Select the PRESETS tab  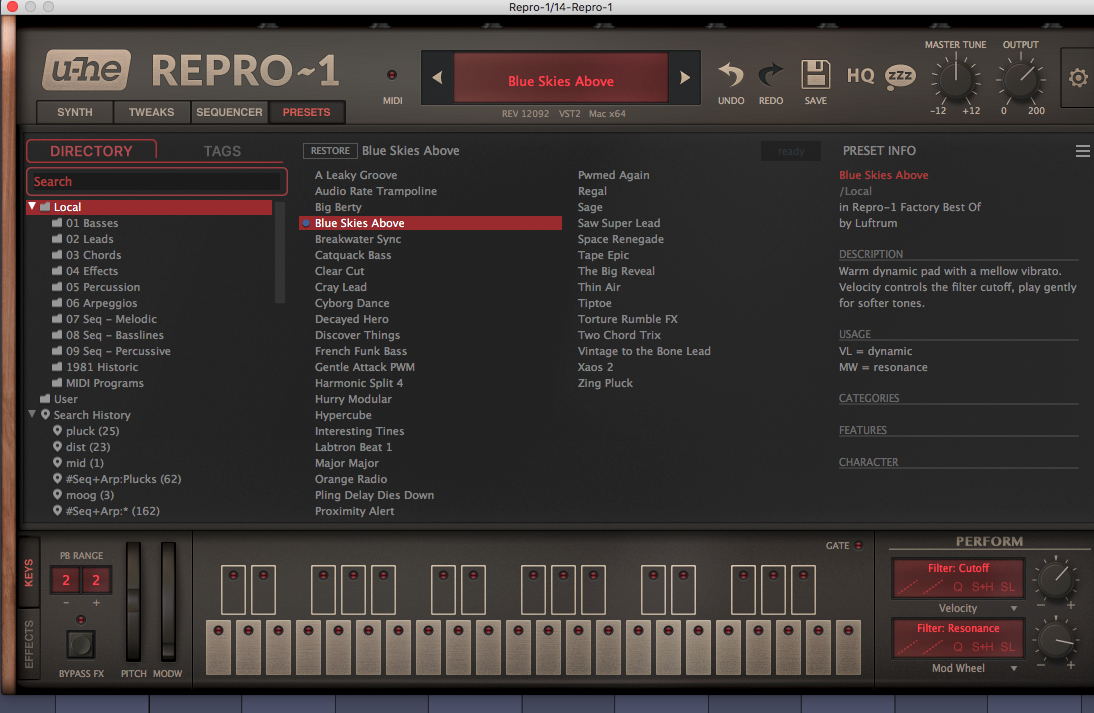click(x=306, y=112)
